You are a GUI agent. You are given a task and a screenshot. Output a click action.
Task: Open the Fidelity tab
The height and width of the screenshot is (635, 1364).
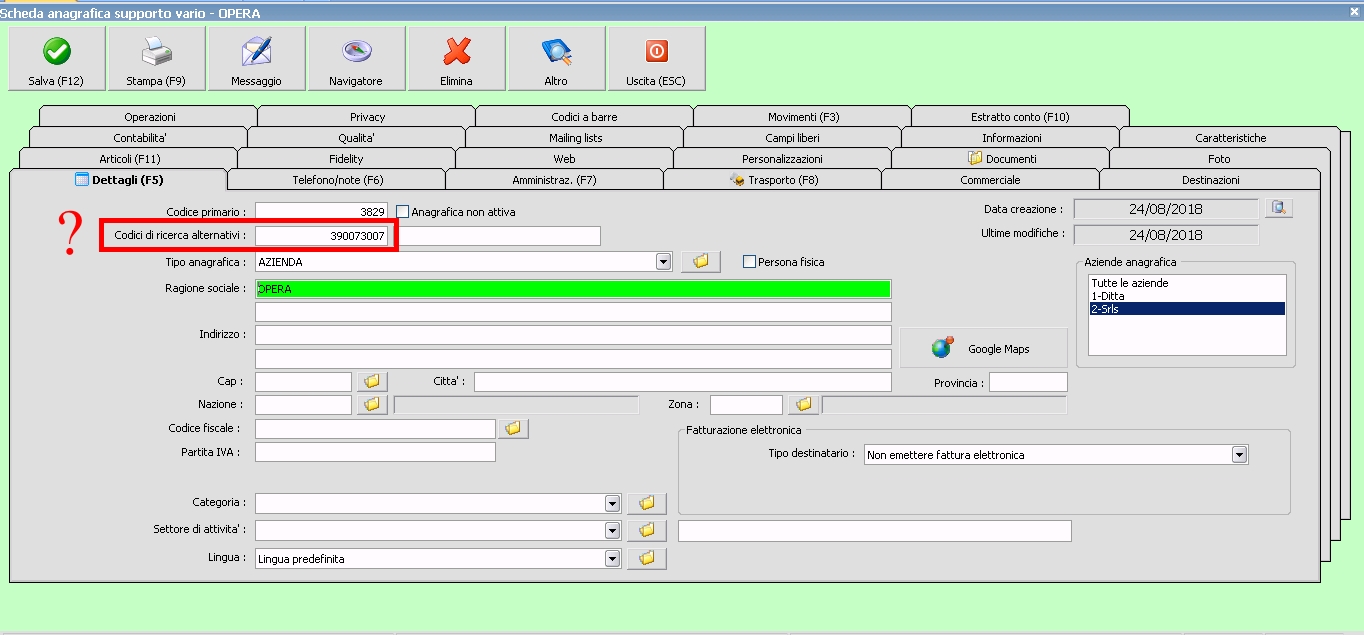(346, 159)
